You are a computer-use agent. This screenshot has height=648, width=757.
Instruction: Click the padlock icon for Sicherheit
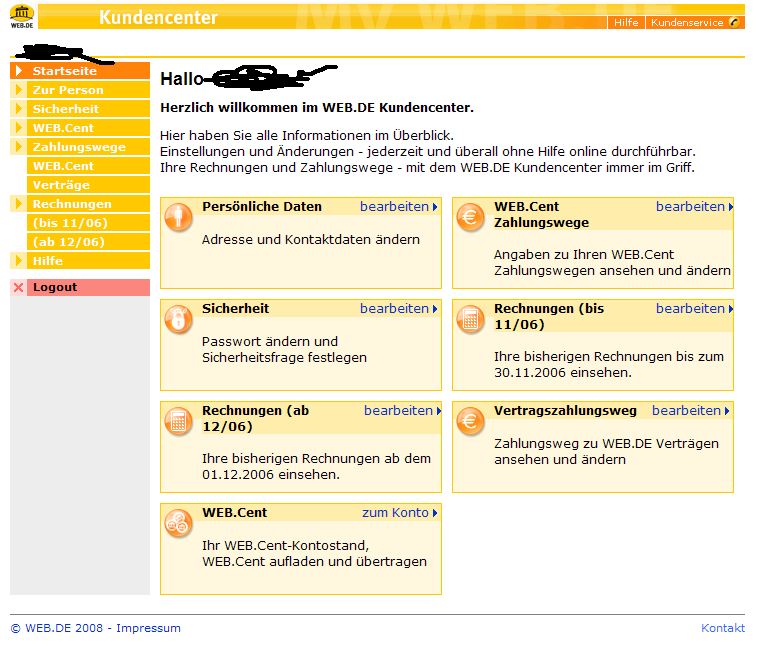coord(179,319)
